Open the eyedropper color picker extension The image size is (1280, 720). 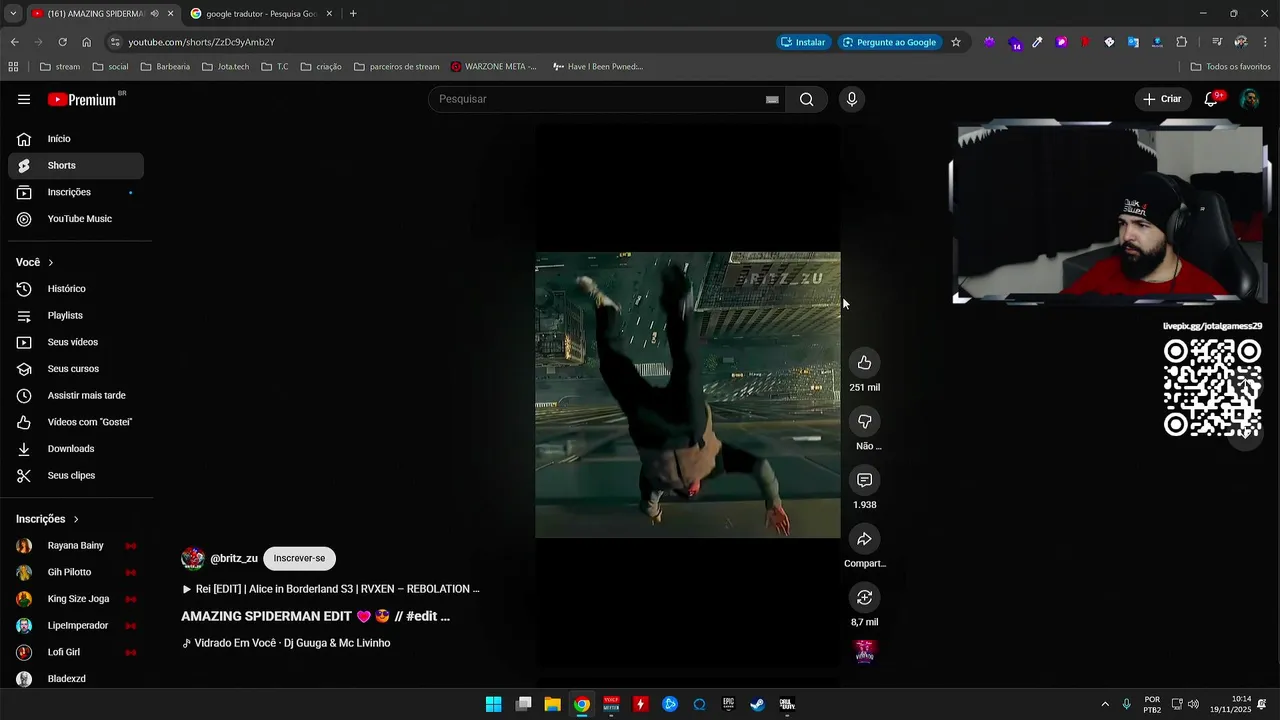(x=1037, y=42)
